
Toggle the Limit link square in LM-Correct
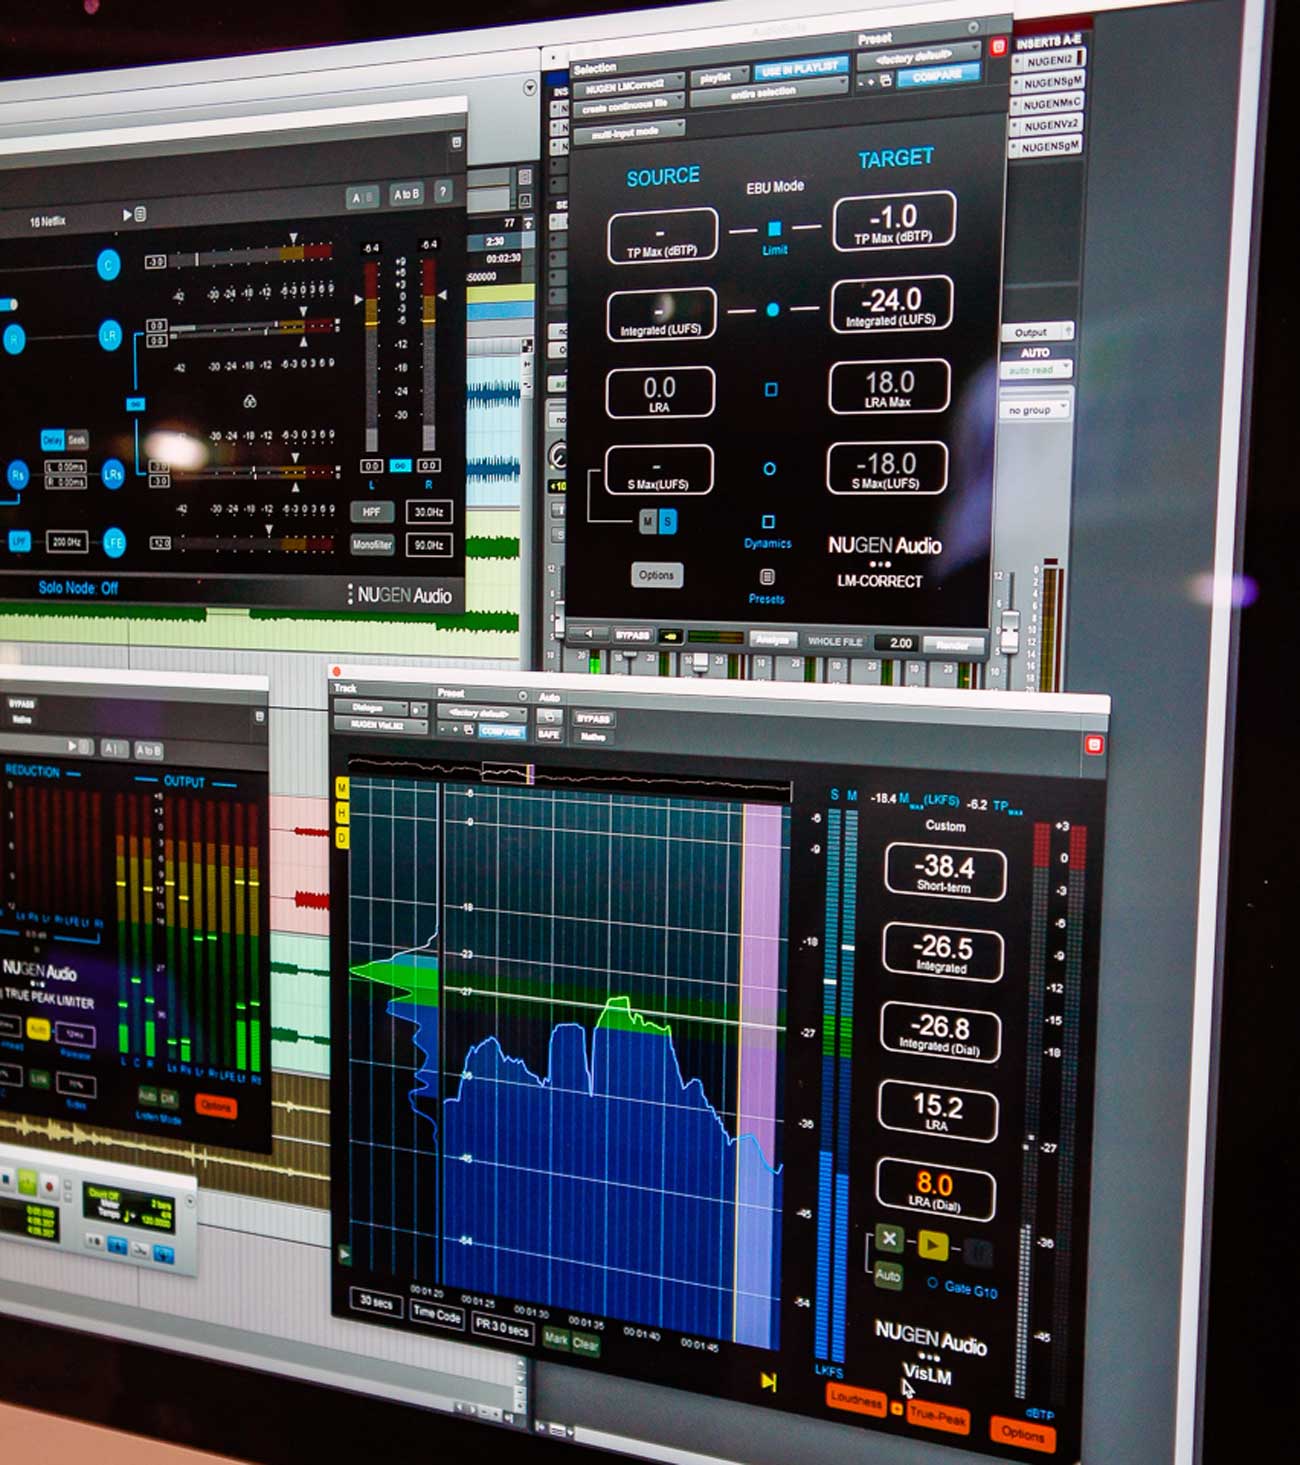(774, 229)
